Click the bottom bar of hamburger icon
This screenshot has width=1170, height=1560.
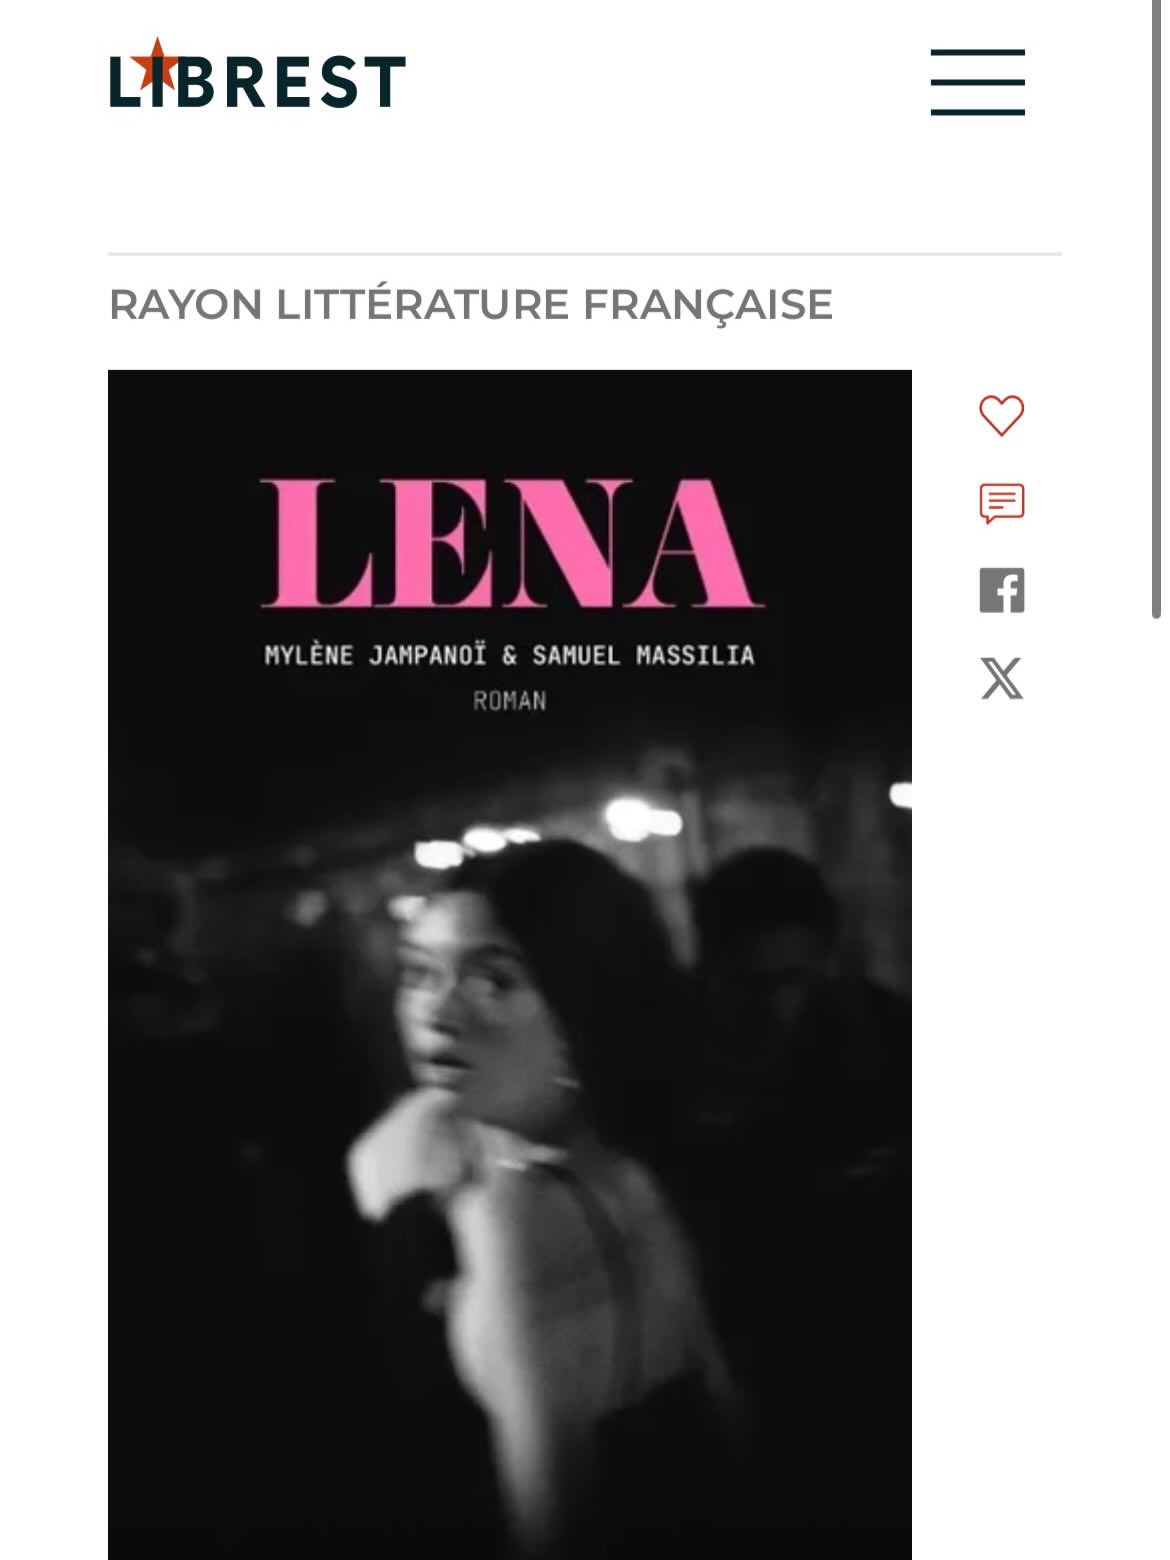pyautogui.click(x=977, y=112)
